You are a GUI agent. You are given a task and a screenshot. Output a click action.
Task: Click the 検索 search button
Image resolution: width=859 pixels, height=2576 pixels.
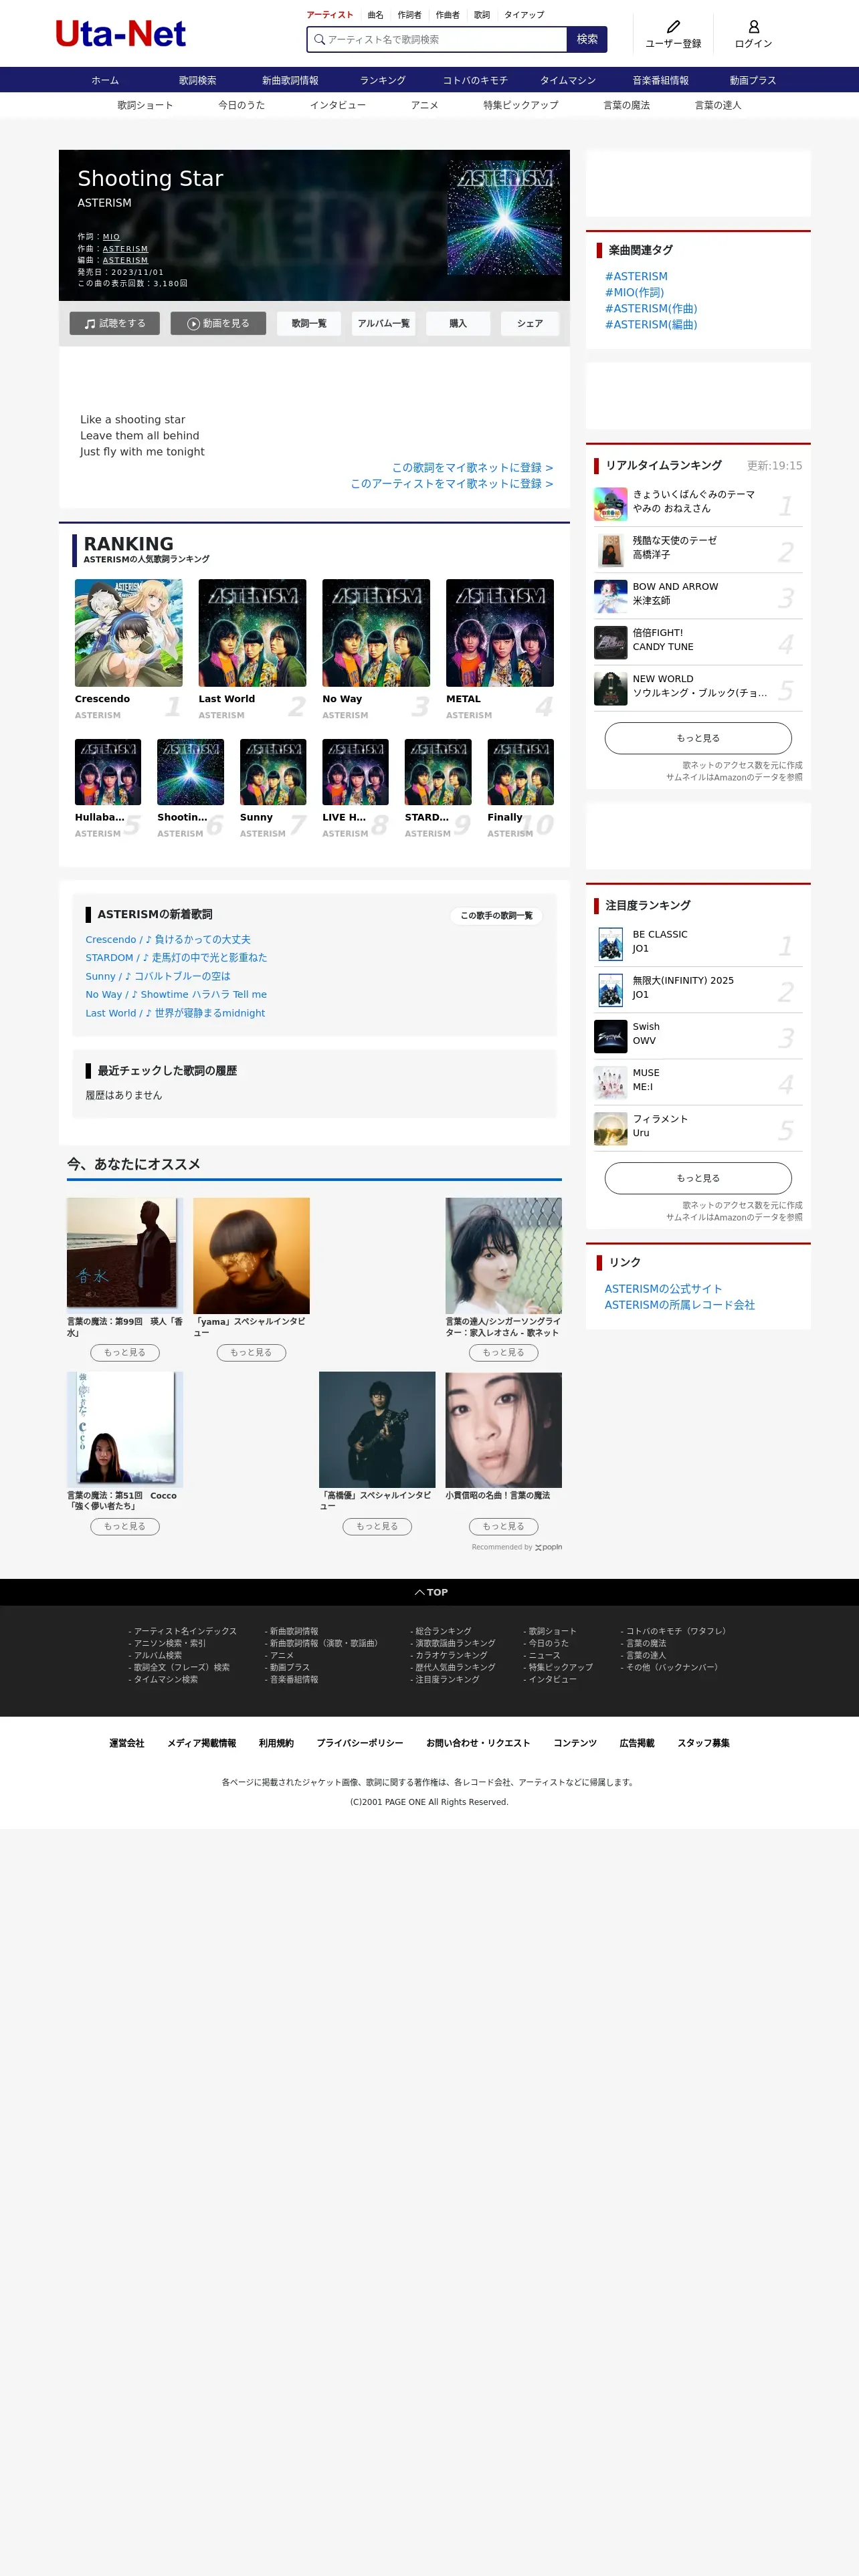point(587,39)
